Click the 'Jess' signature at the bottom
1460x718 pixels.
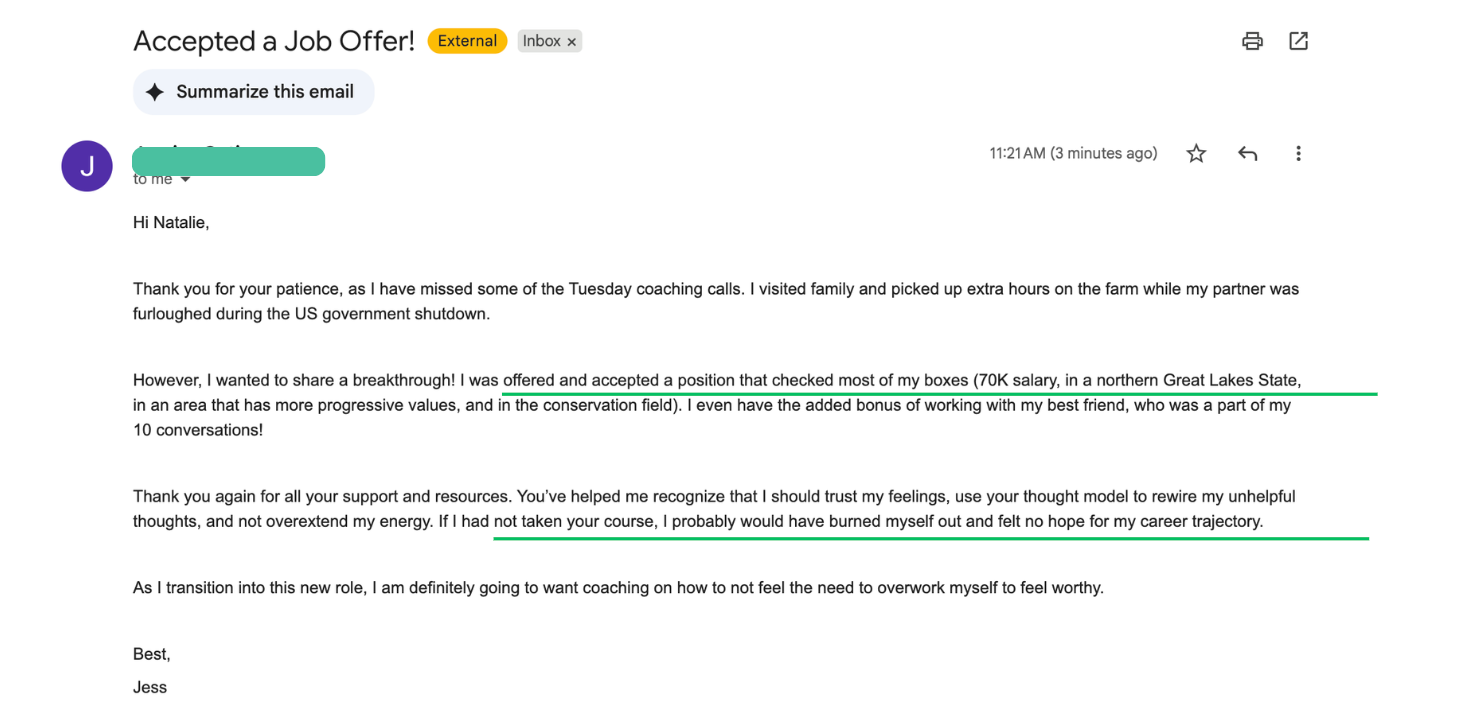tap(150, 687)
